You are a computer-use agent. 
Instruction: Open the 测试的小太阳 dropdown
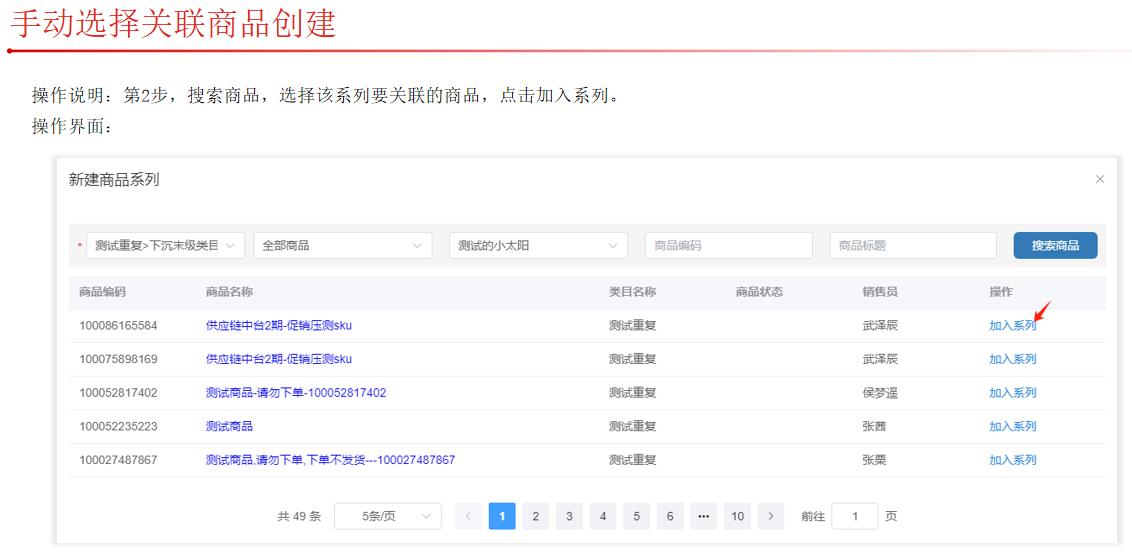[x=538, y=245]
